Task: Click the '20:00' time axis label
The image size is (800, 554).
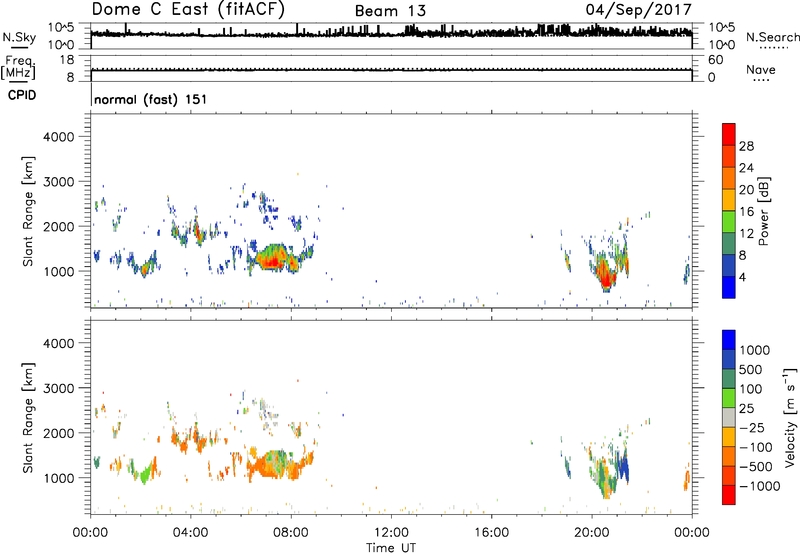Action: coord(592,533)
